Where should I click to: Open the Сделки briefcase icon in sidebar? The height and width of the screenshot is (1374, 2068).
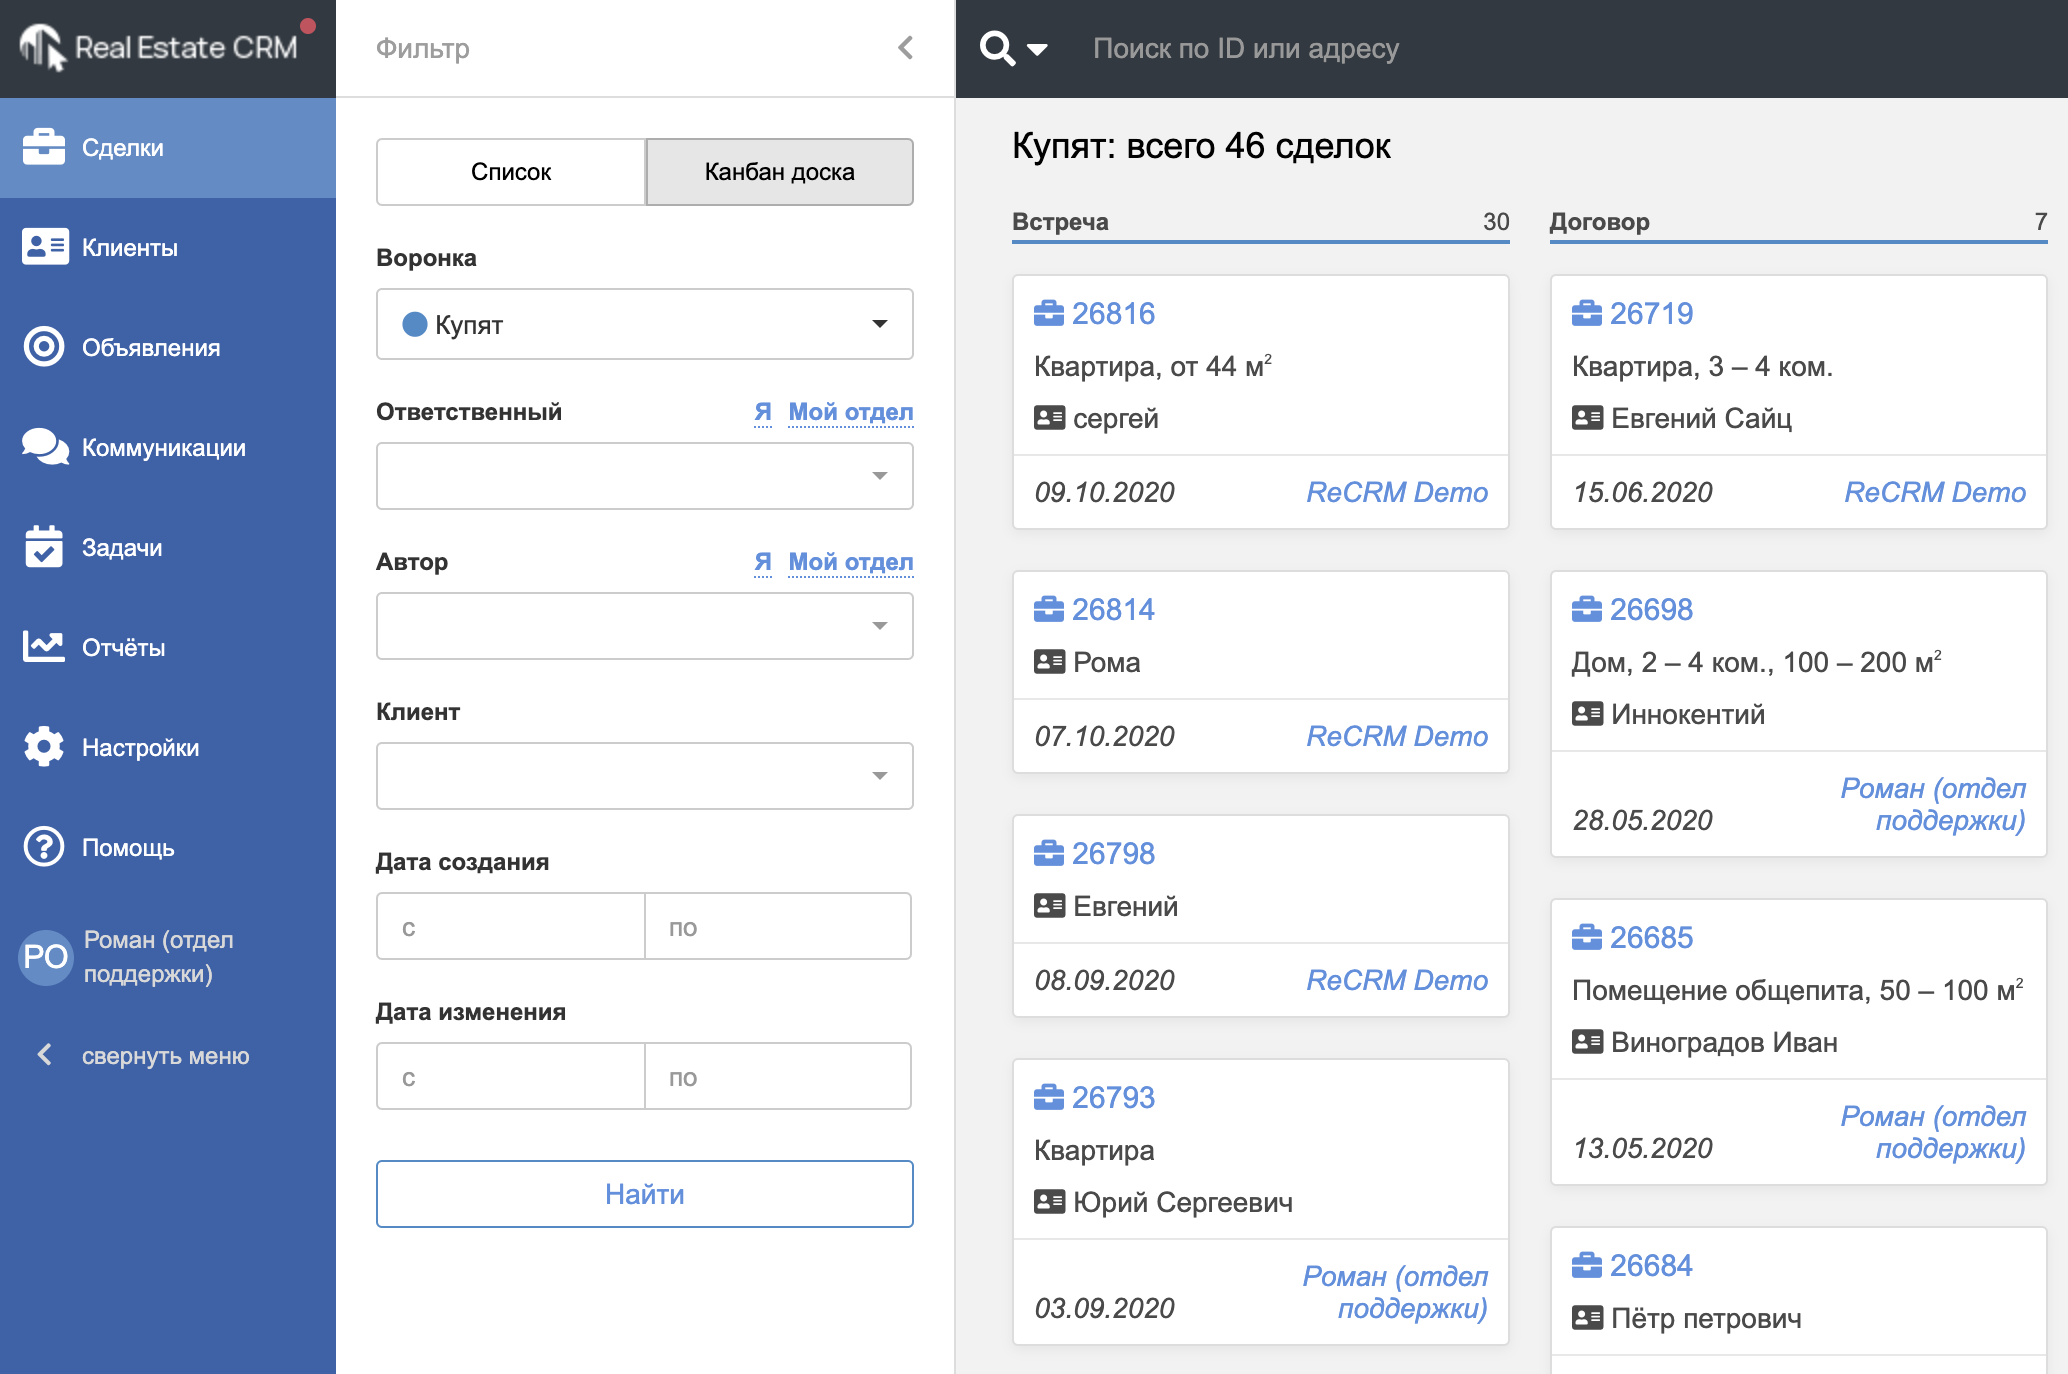[44, 147]
